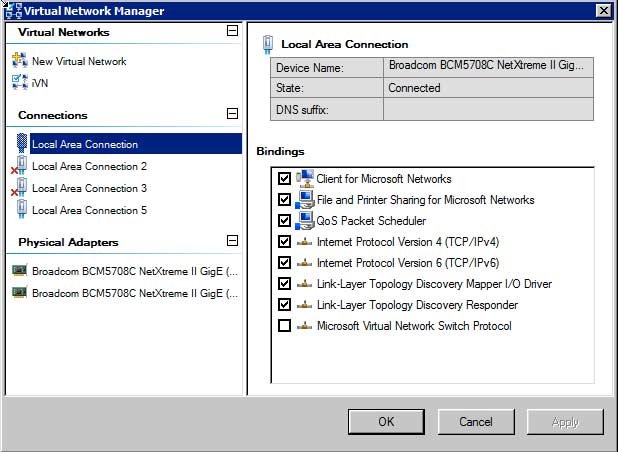Click the Client for Microsoft Networks icon

tap(305, 179)
